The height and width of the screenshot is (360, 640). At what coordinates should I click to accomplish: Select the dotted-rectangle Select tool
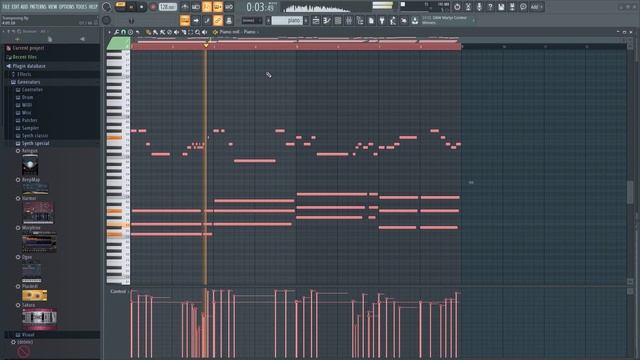(x=191, y=32)
